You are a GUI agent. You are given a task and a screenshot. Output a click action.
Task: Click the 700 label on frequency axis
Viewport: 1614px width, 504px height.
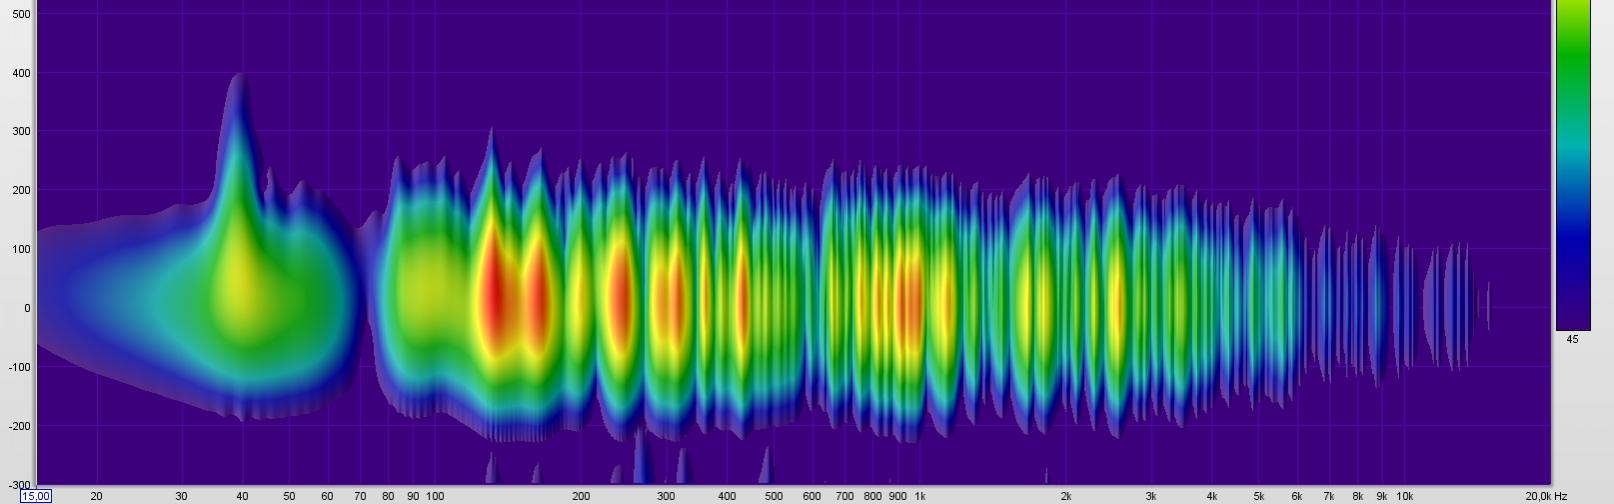[845, 496]
